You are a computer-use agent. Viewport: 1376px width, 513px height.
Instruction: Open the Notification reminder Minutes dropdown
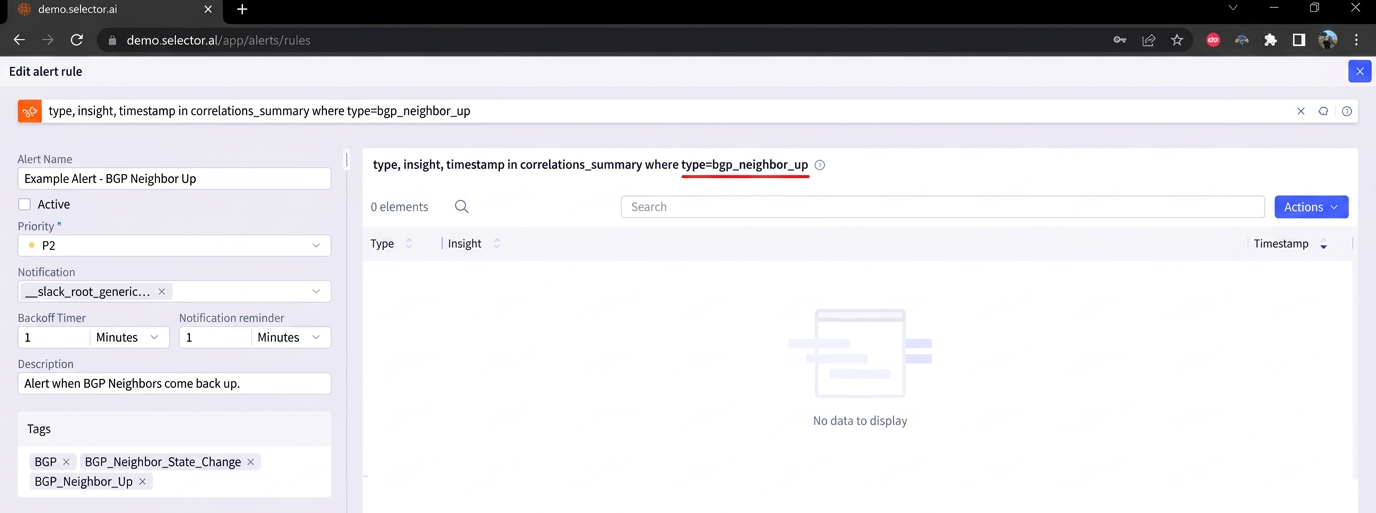pyautogui.click(x=290, y=337)
